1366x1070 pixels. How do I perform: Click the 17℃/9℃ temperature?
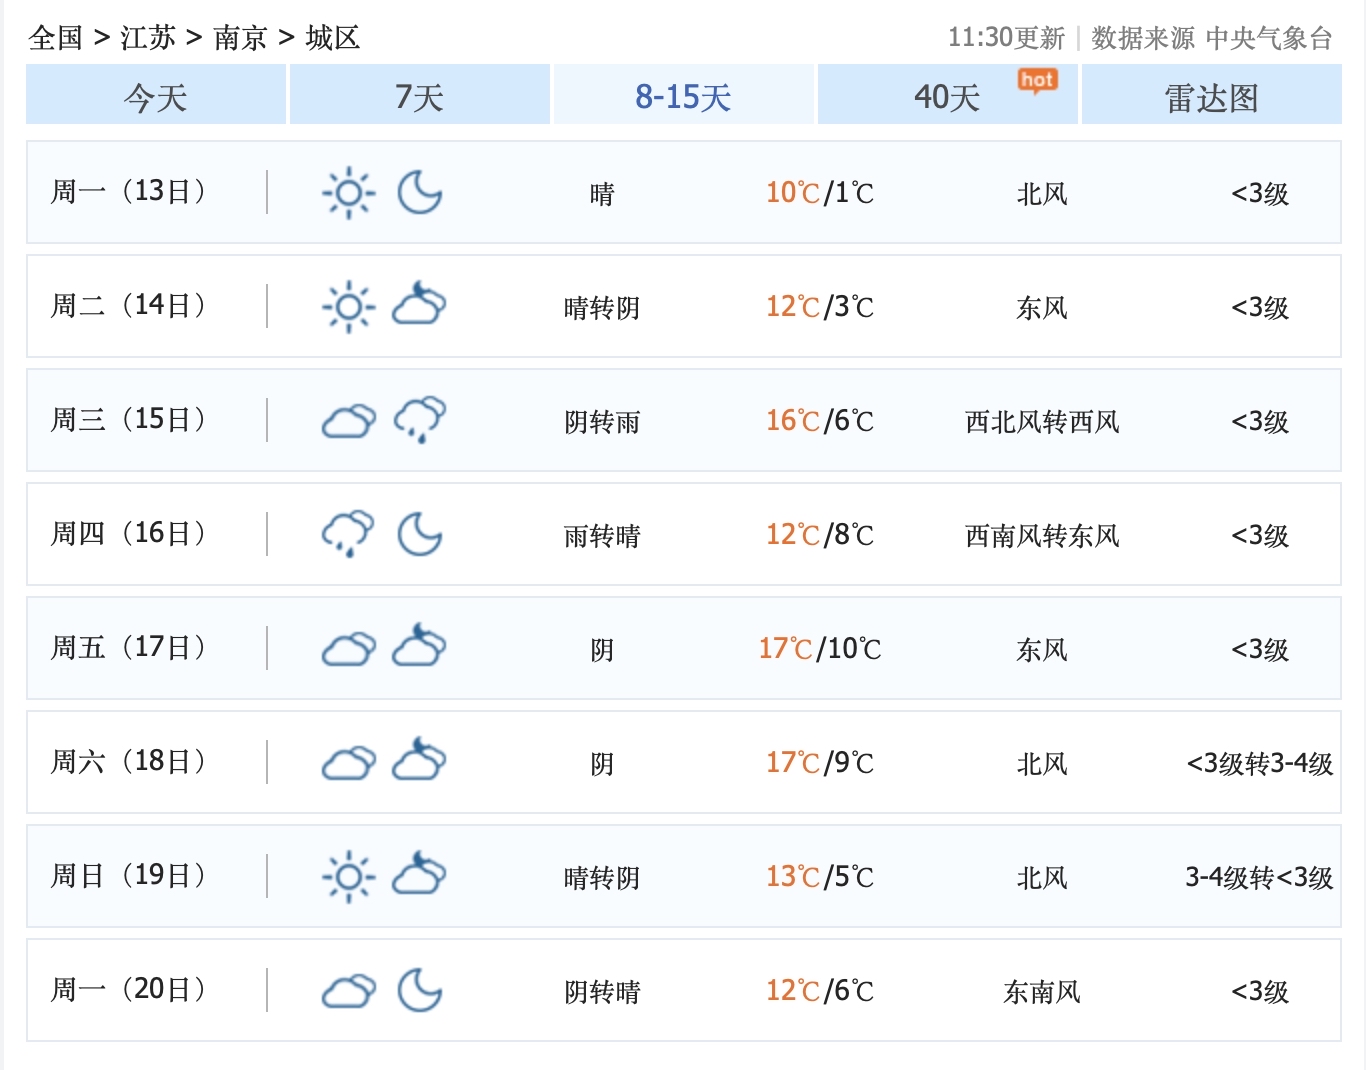click(x=820, y=762)
